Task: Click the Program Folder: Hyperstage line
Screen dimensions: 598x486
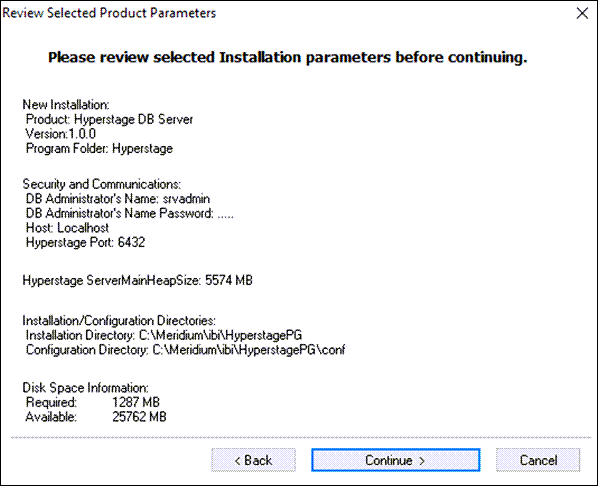Action: click(99, 148)
